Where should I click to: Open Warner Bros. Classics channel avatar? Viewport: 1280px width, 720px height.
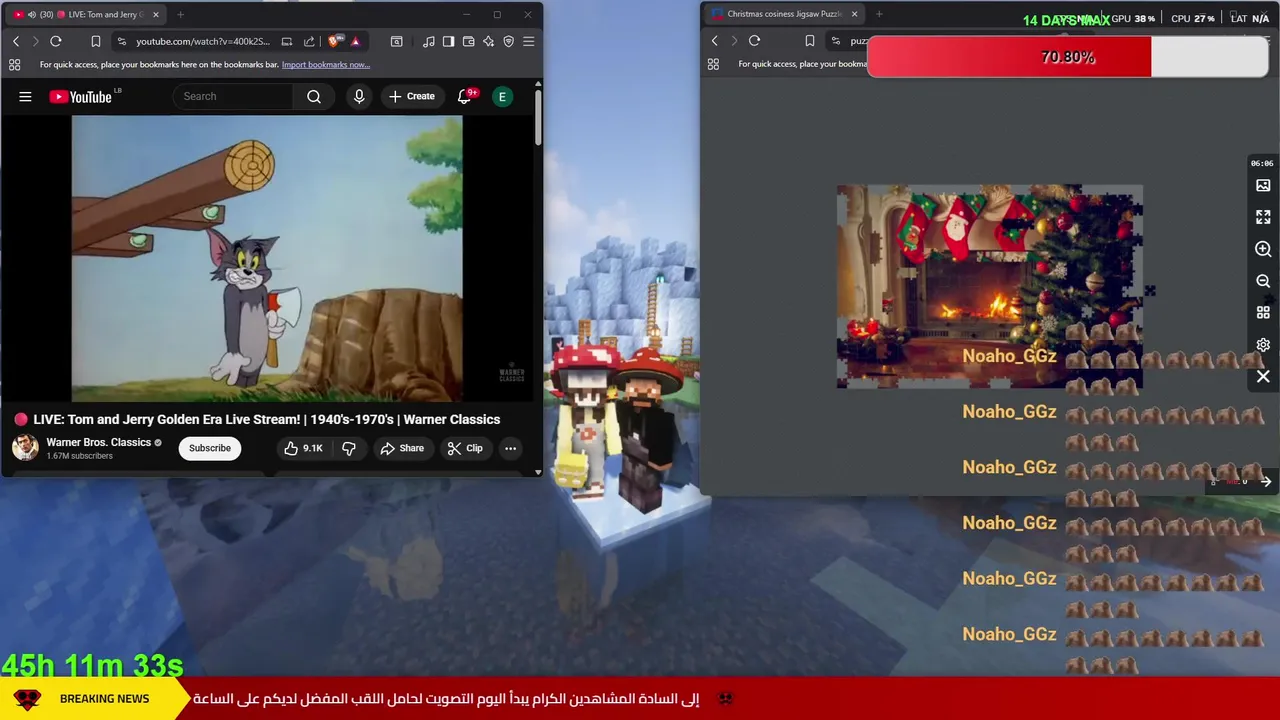[x=25, y=447]
